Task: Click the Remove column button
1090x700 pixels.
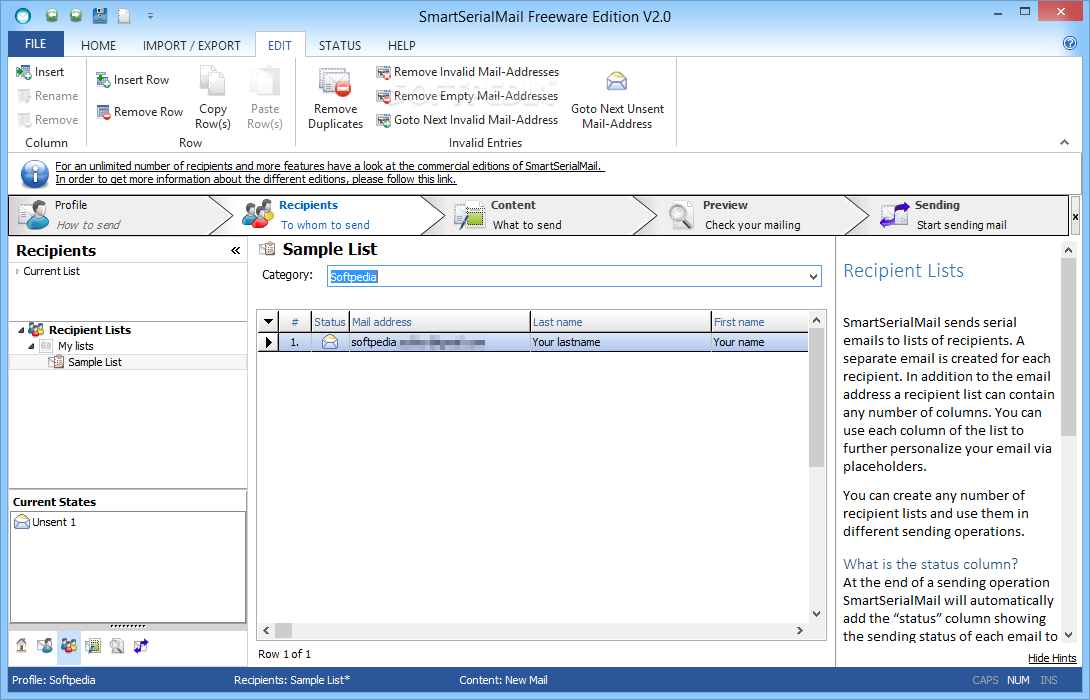Action: coord(48,120)
